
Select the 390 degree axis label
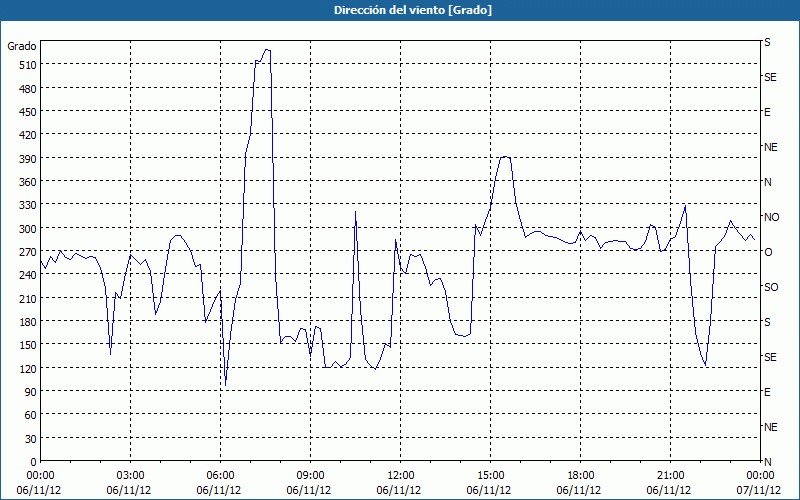point(28,159)
